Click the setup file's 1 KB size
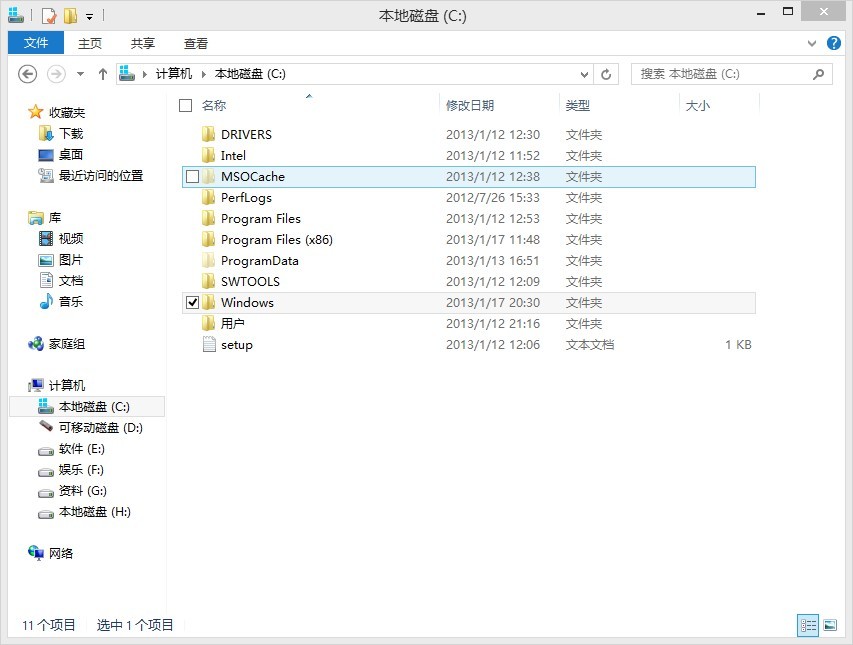The image size is (853, 645). (x=738, y=345)
